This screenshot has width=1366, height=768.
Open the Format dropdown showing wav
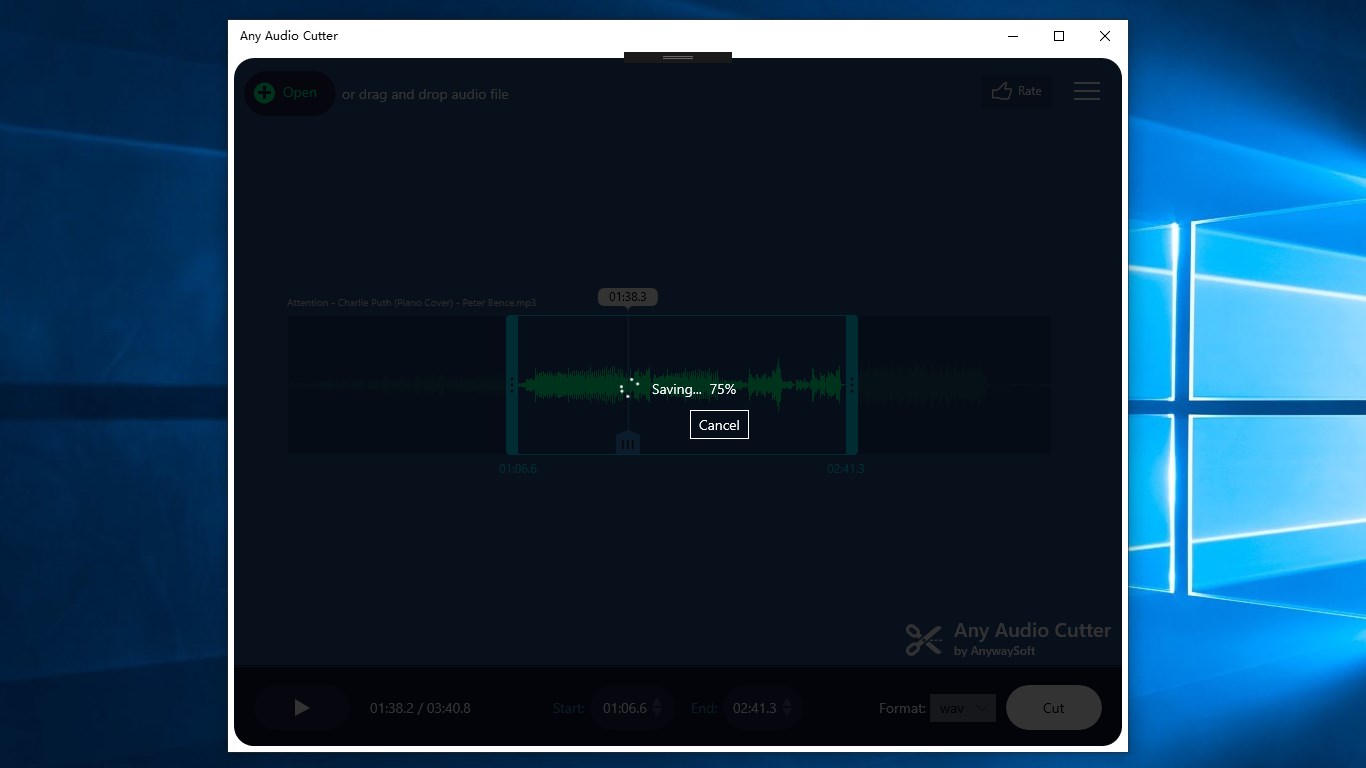coord(963,707)
